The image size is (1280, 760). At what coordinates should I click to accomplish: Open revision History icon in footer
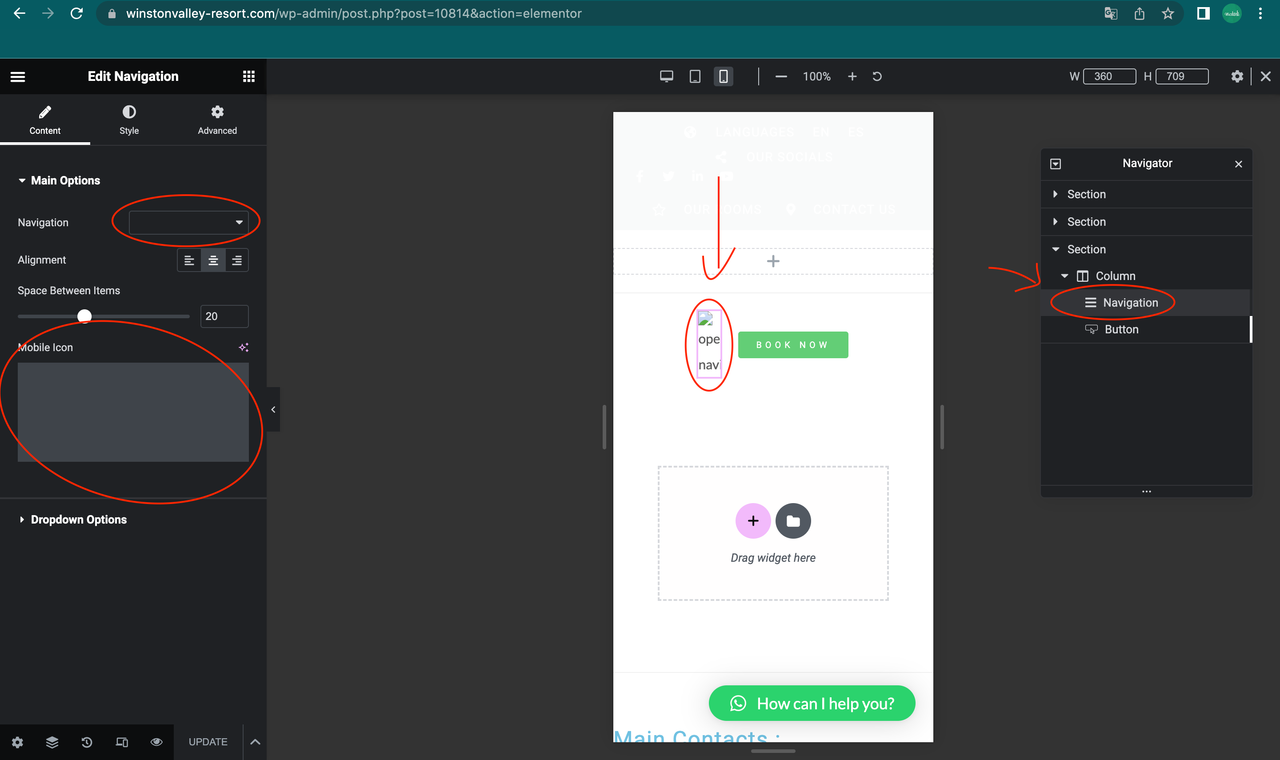click(x=86, y=742)
